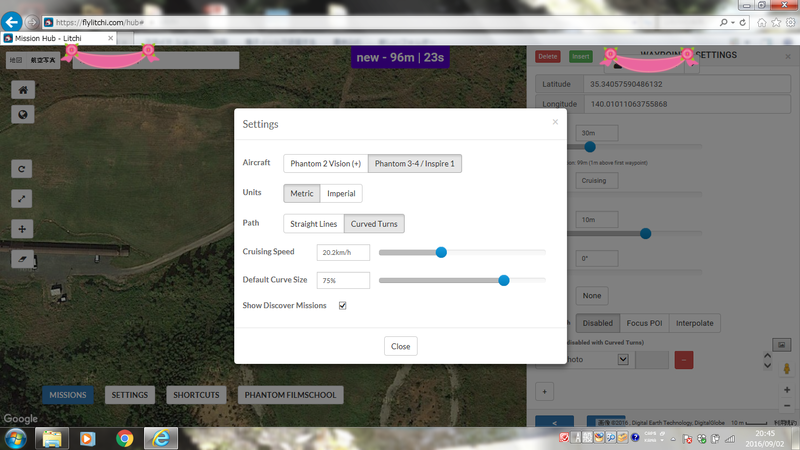Click the 10m curve size slider handle
800x450 pixels.
pos(645,234)
